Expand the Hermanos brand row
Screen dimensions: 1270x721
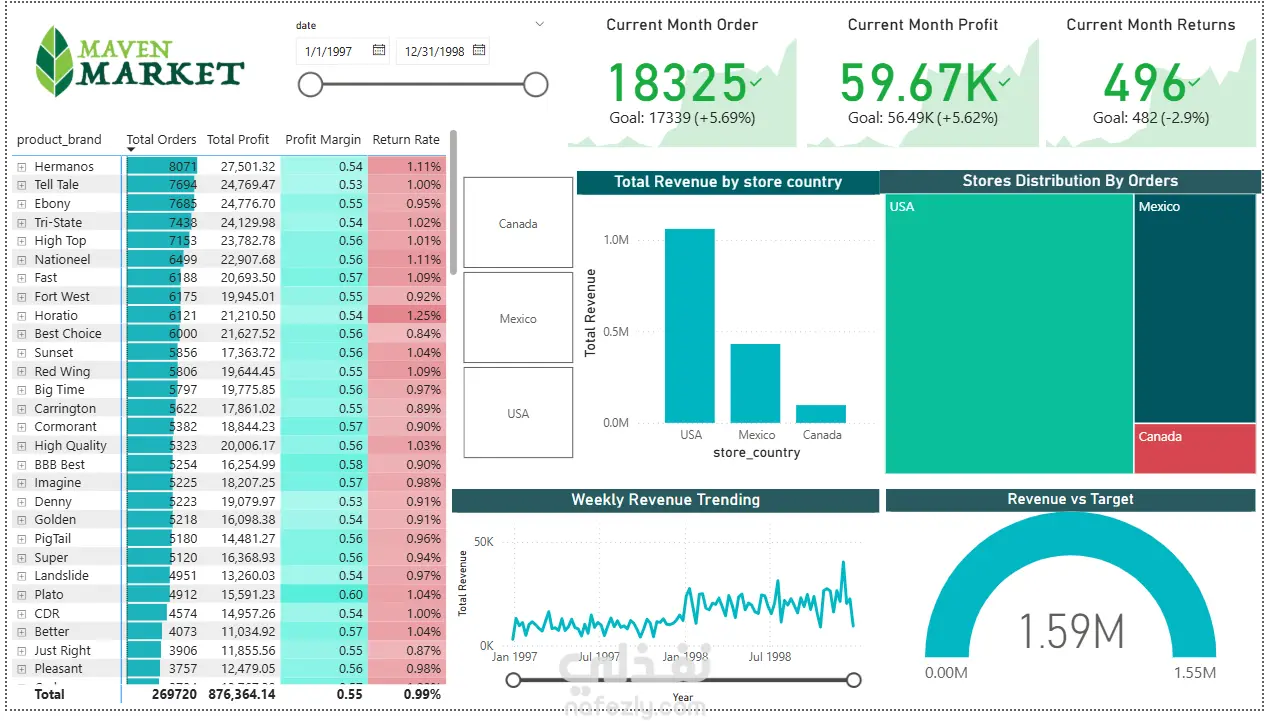pos(22,167)
